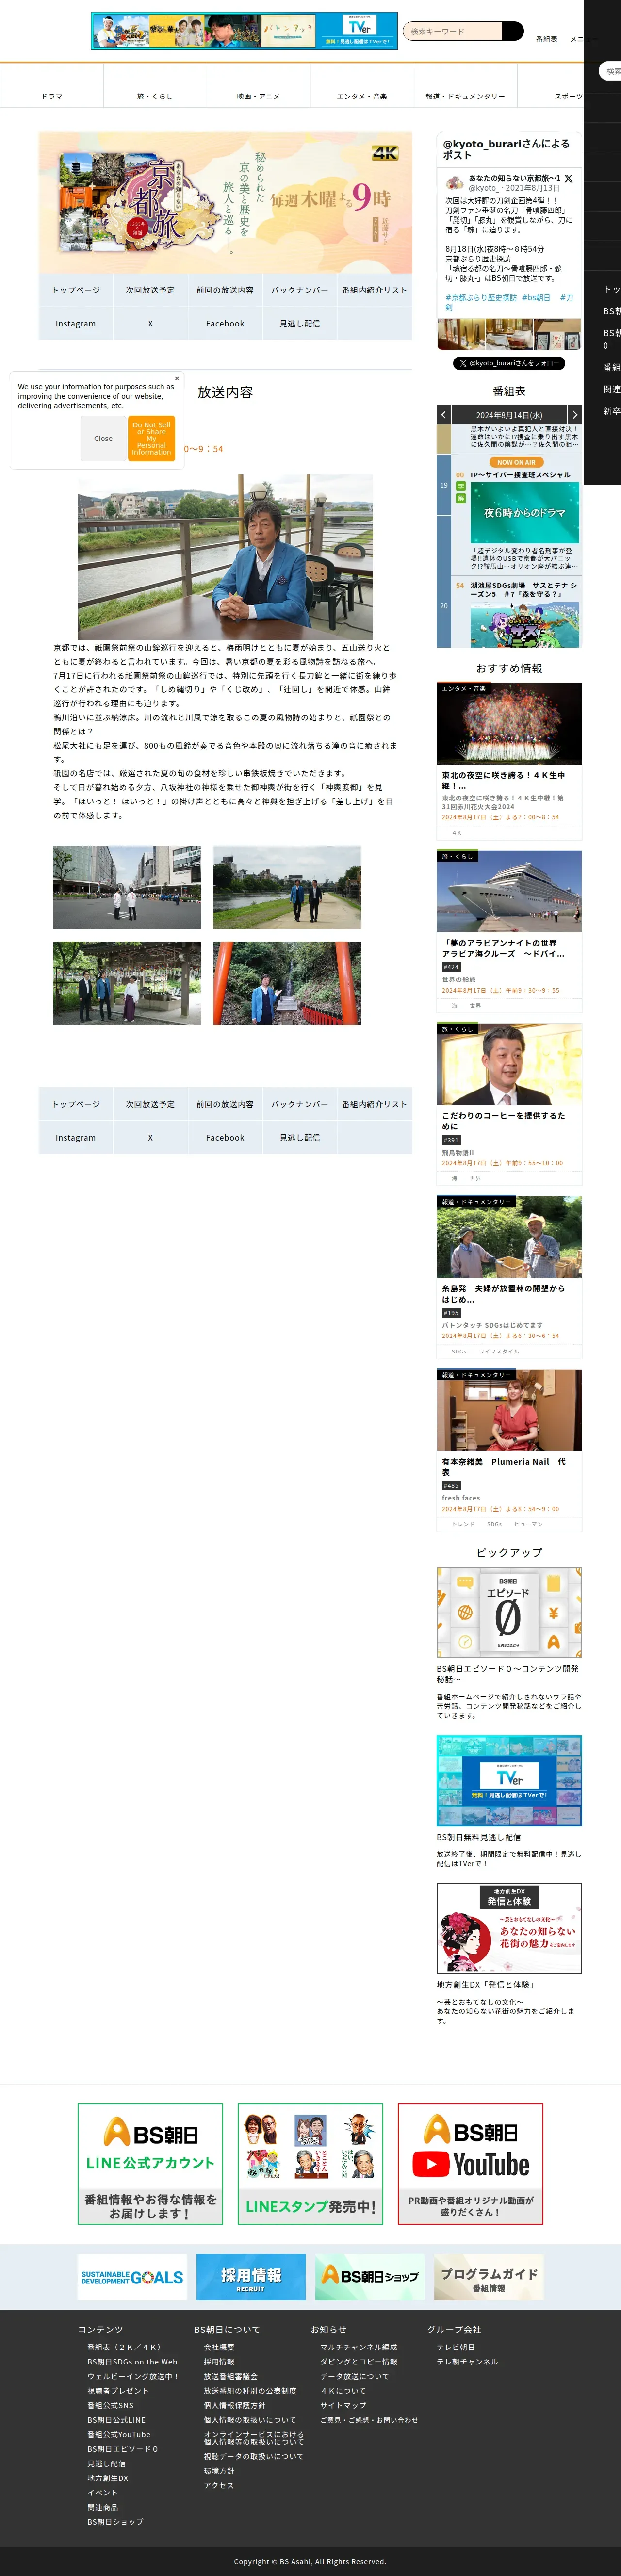
Task: Open gallery photo of men at the red torii gate
Action: point(287,982)
